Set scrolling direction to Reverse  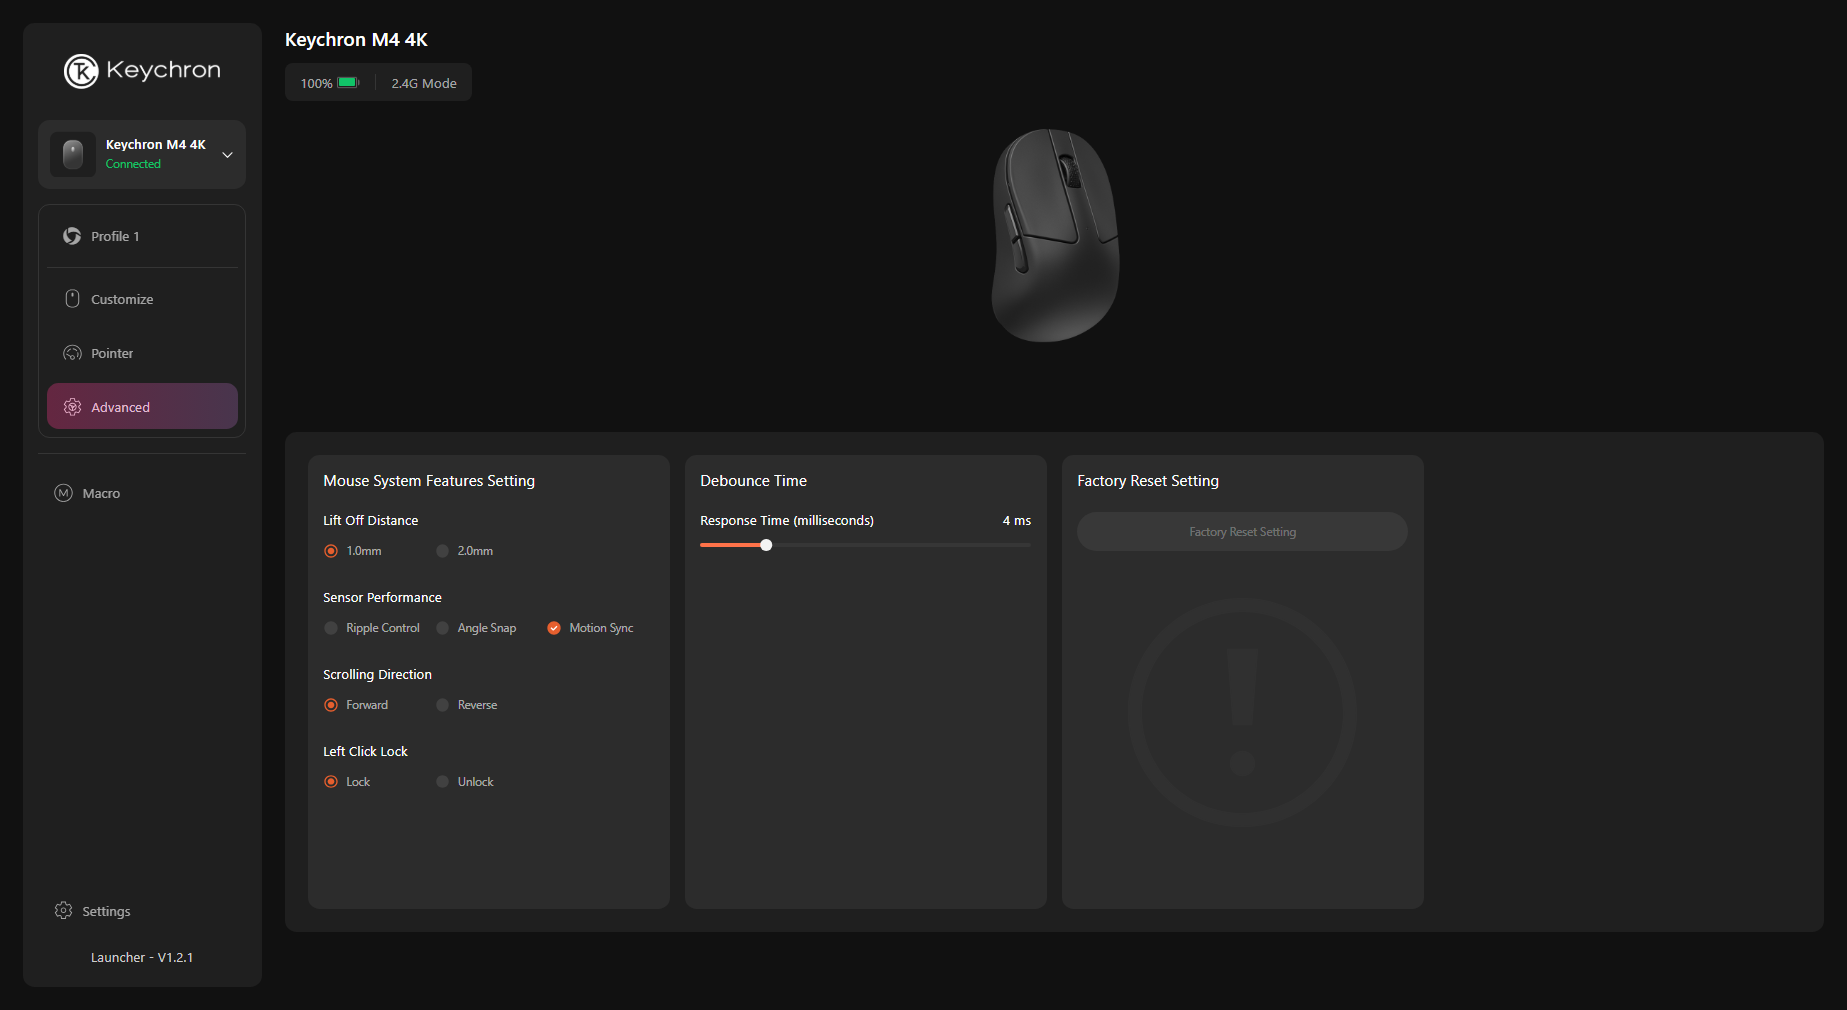442,705
